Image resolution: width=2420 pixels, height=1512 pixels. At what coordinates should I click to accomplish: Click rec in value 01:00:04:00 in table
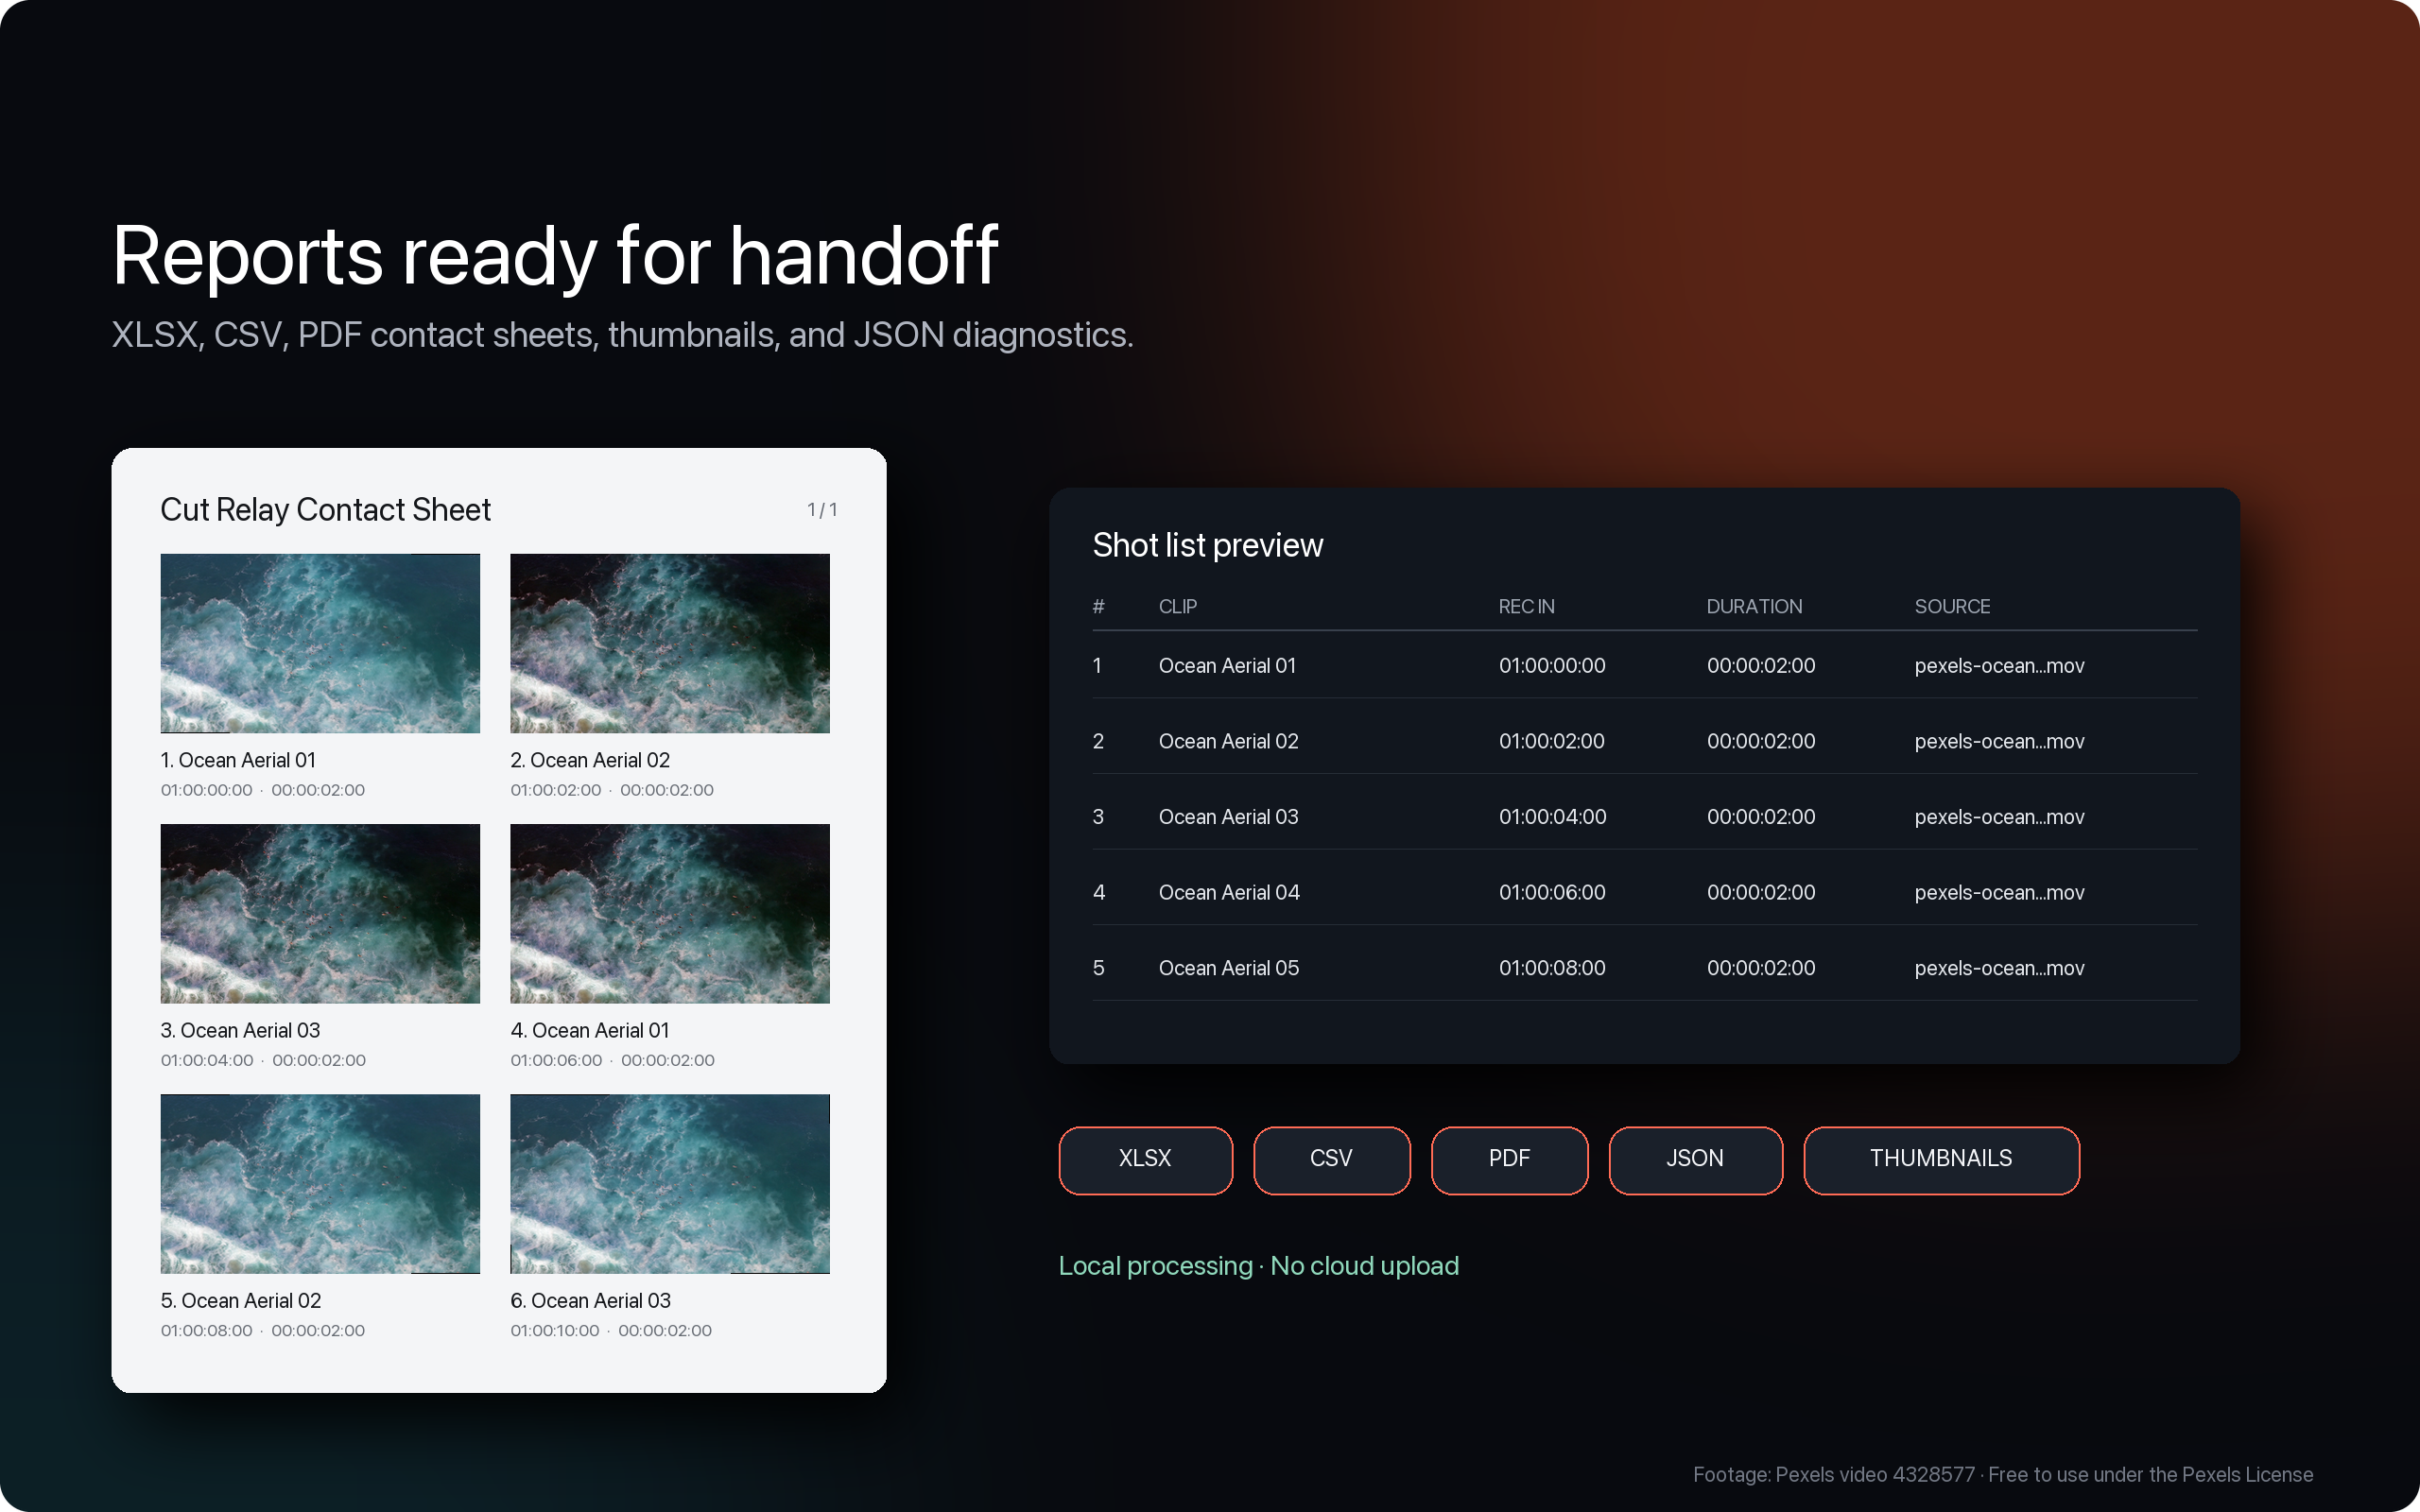1552,817
